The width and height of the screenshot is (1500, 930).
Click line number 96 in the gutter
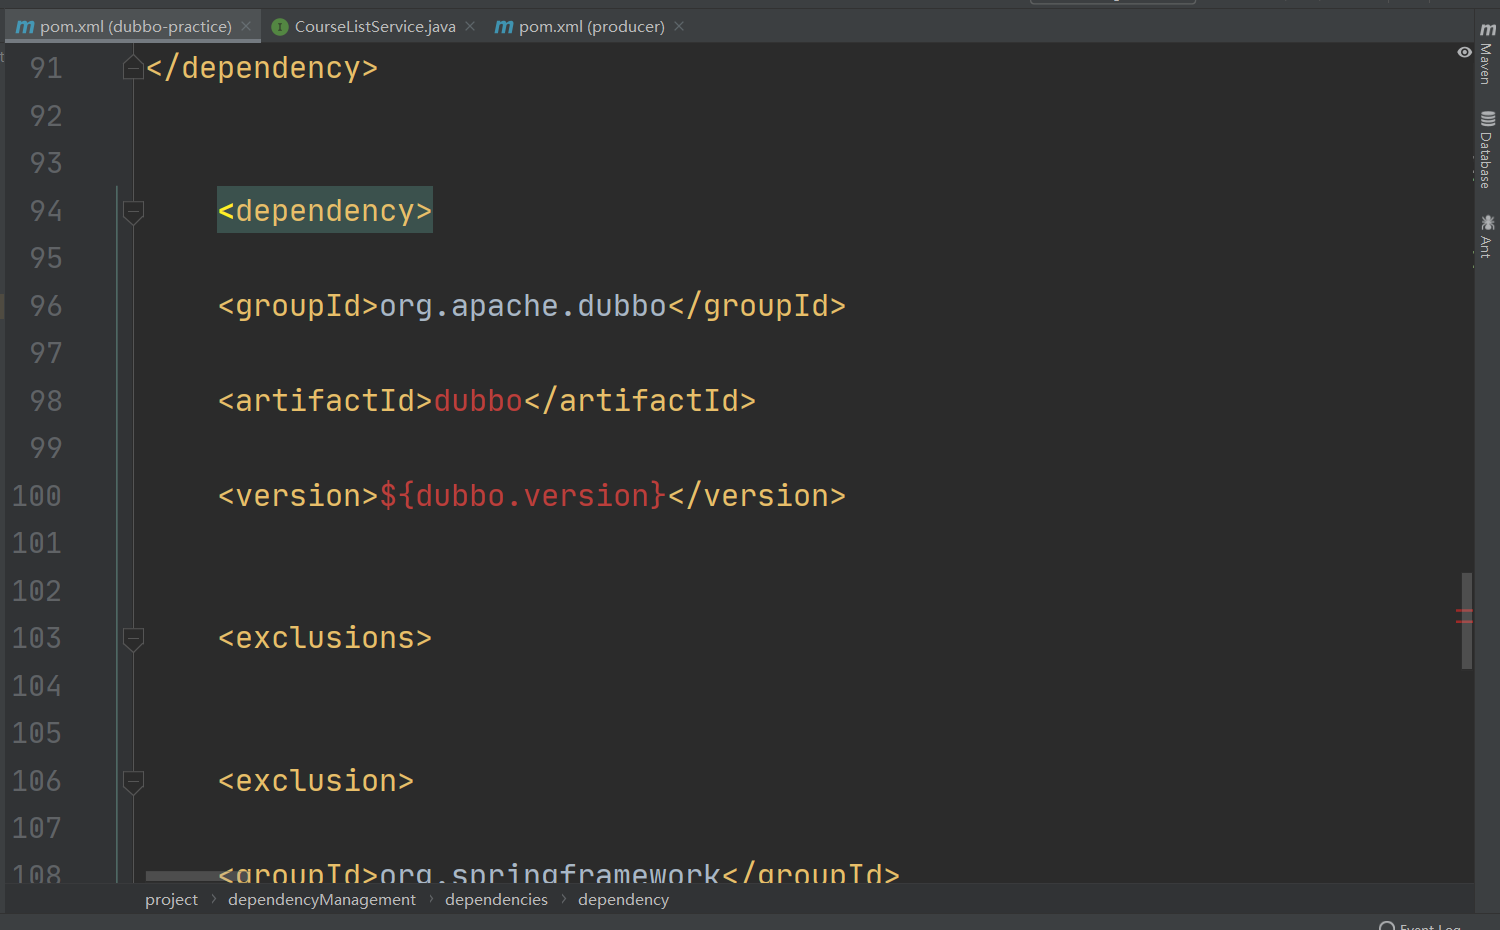[x=46, y=306]
